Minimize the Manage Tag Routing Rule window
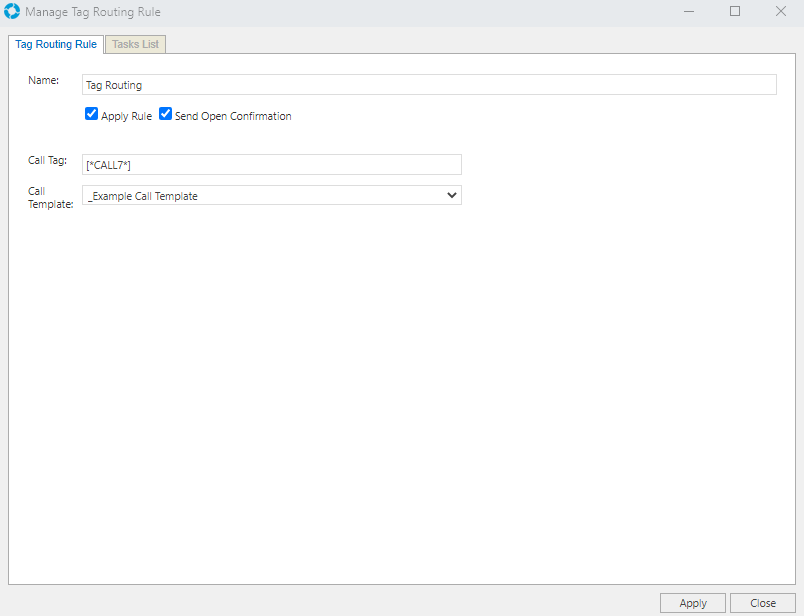The image size is (804, 616). [689, 12]
